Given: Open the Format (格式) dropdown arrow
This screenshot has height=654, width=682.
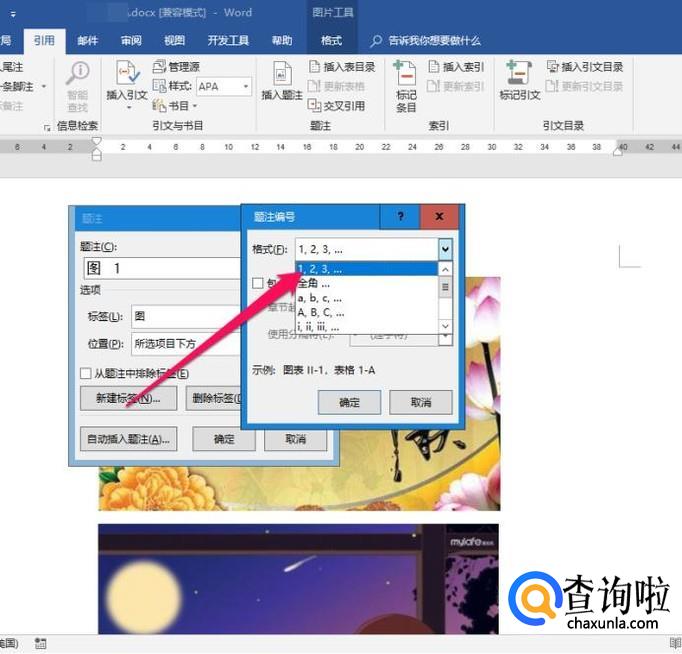Looking at the screenshot, I should tap(445, 249).
